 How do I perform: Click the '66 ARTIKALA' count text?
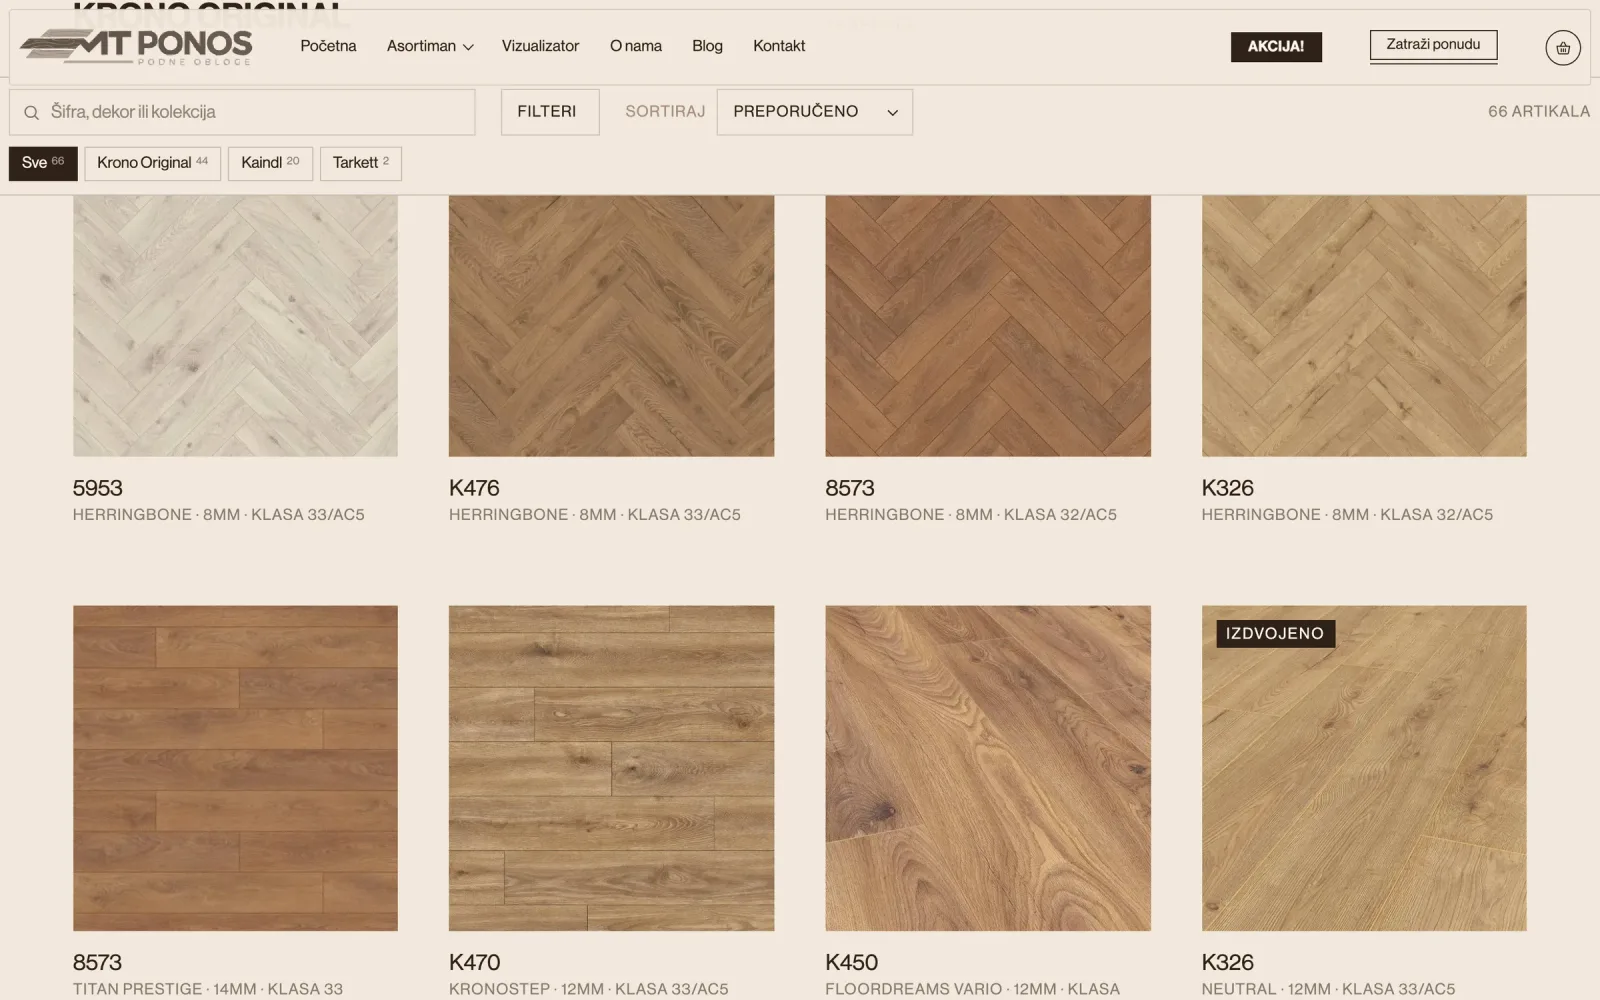(x=1538, y=112)
